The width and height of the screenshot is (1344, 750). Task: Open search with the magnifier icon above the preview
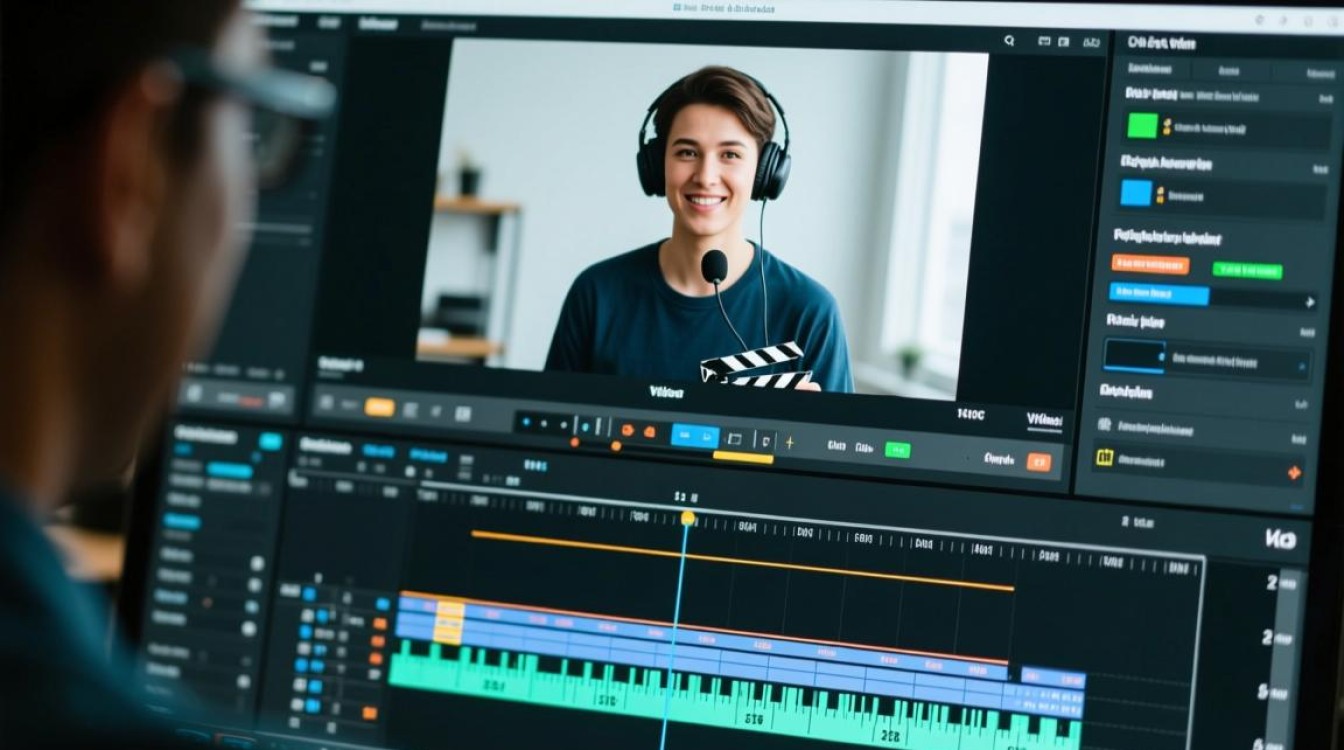1009,41
